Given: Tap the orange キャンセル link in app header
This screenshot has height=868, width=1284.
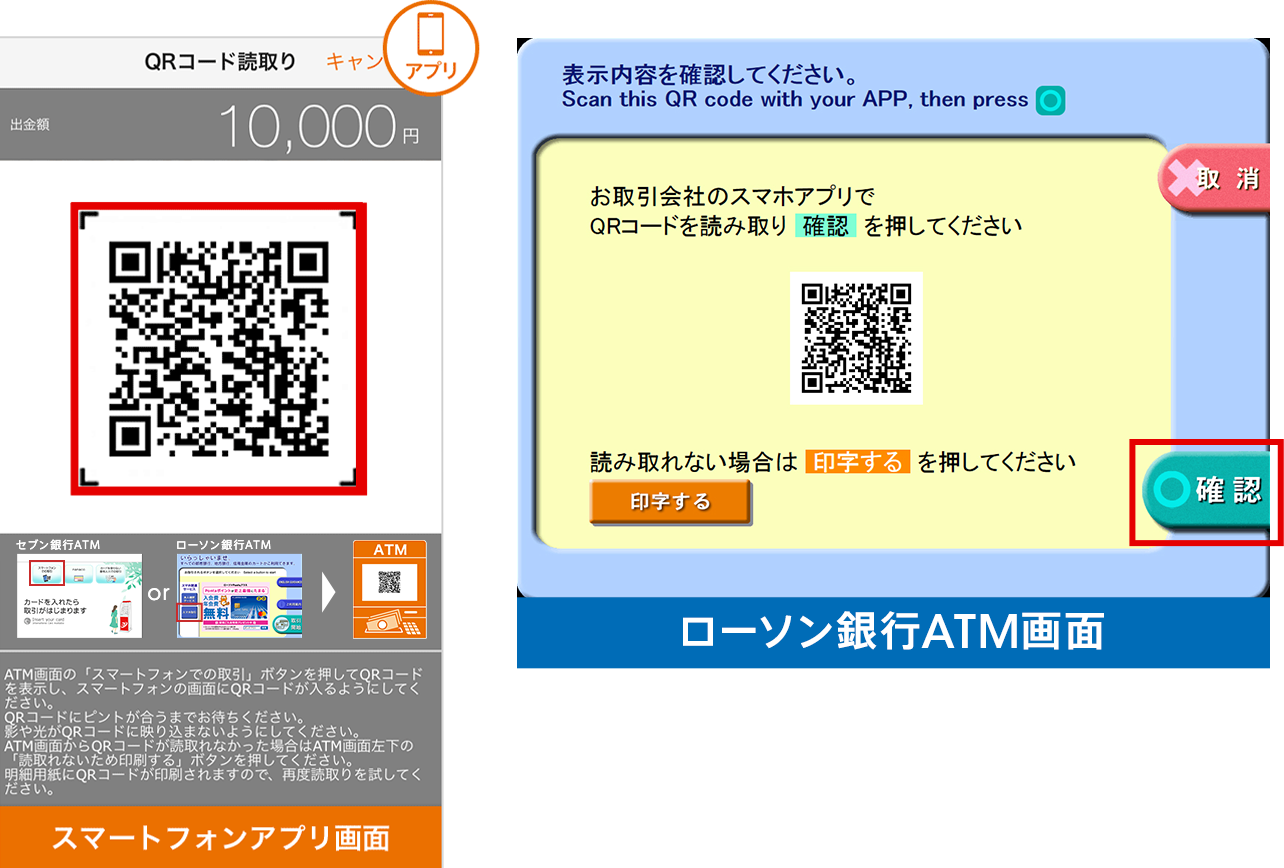Looking at the screenshot, I should tap(354, 62).
